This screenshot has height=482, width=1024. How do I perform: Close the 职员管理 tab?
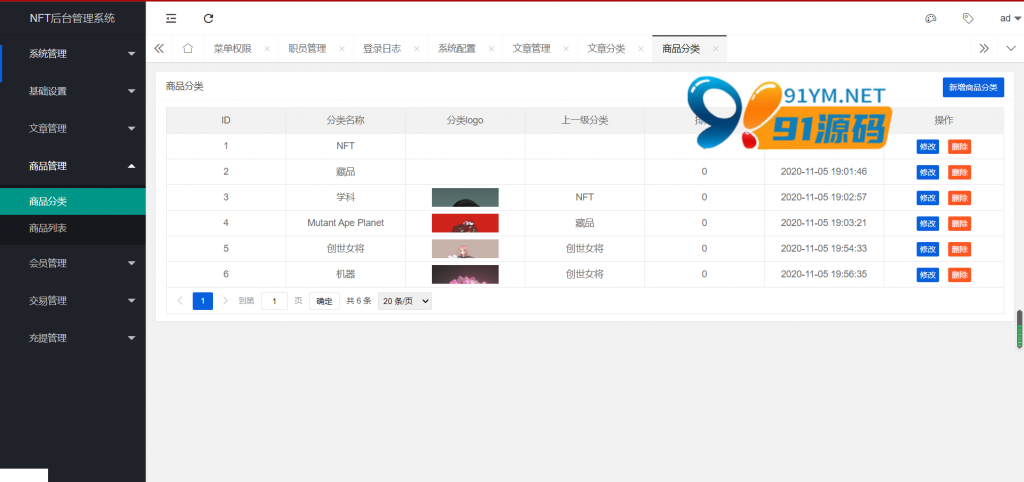tap(342, 49)
